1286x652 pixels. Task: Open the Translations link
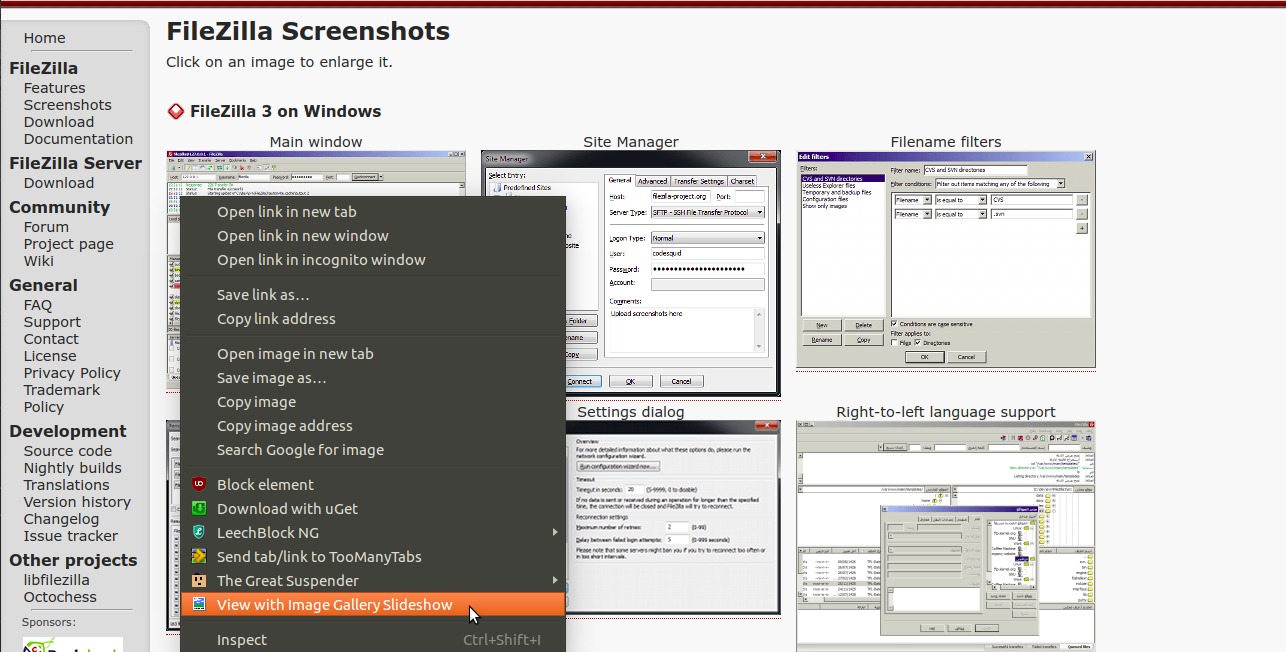tap(67, 485)
